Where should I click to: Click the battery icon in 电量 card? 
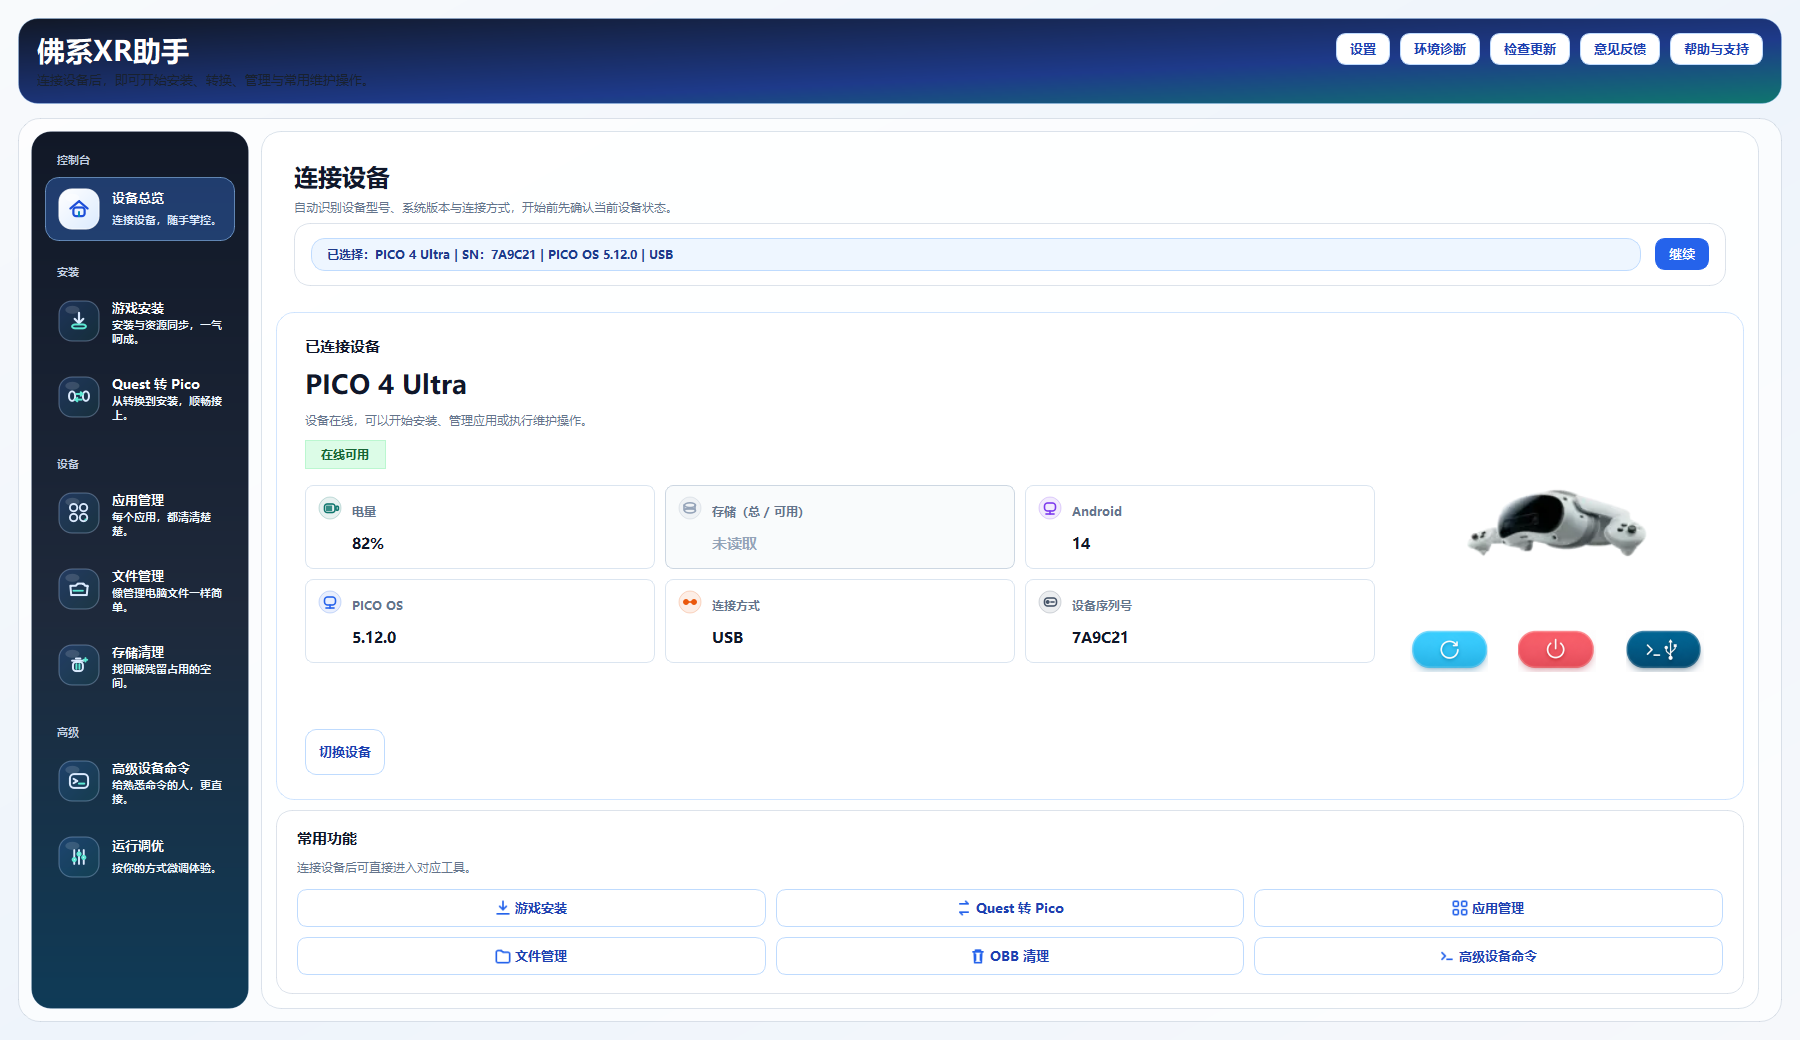click(x=330, y=508)
